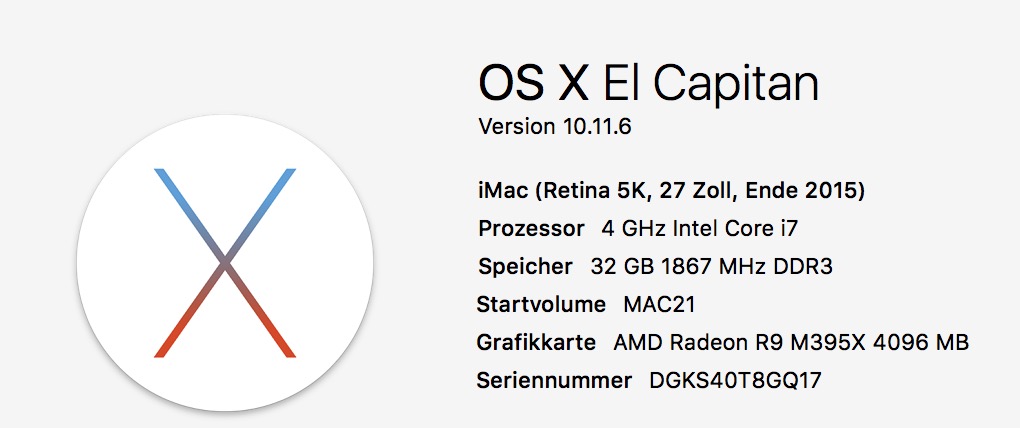Click the Startvolume label
This screenshot has width=1020, height=428.
(x=541, y=304)
